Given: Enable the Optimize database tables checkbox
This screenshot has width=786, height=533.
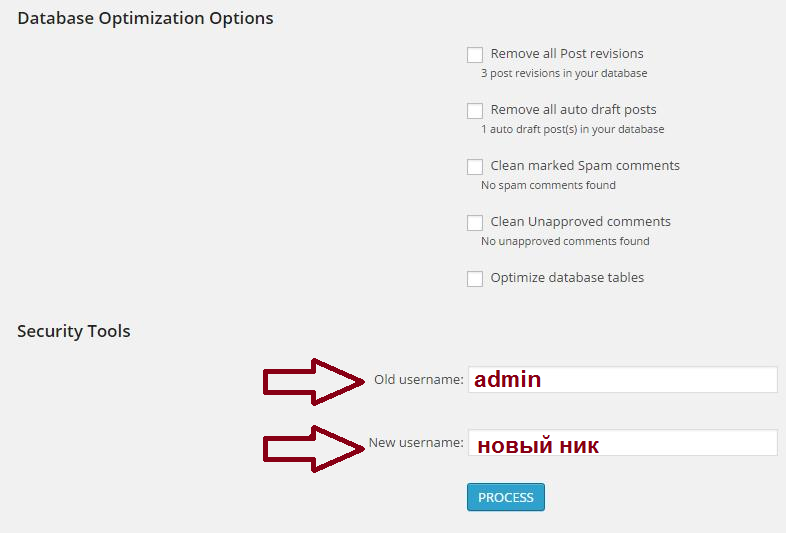Looking at the screenshot, I should click(x=475, y=279).
